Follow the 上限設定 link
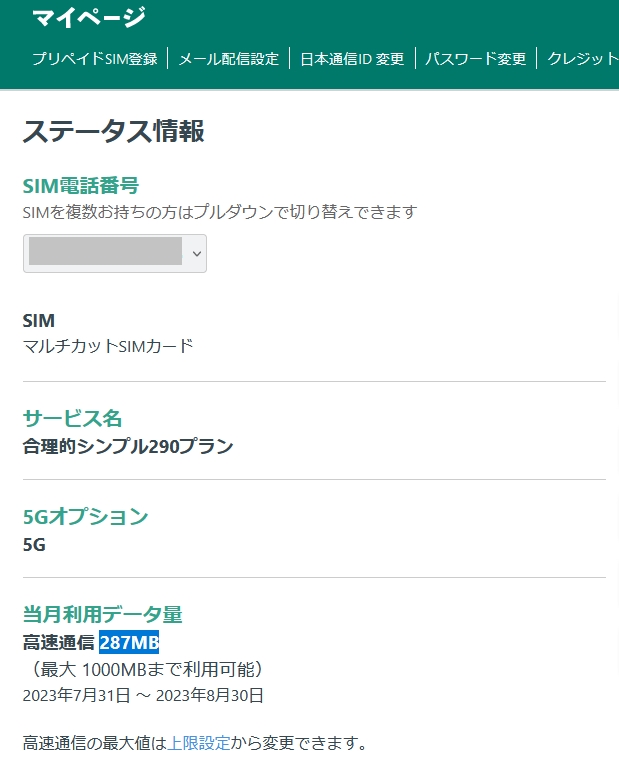The width and height of the screenshot is (619, 768). [198, 743]
